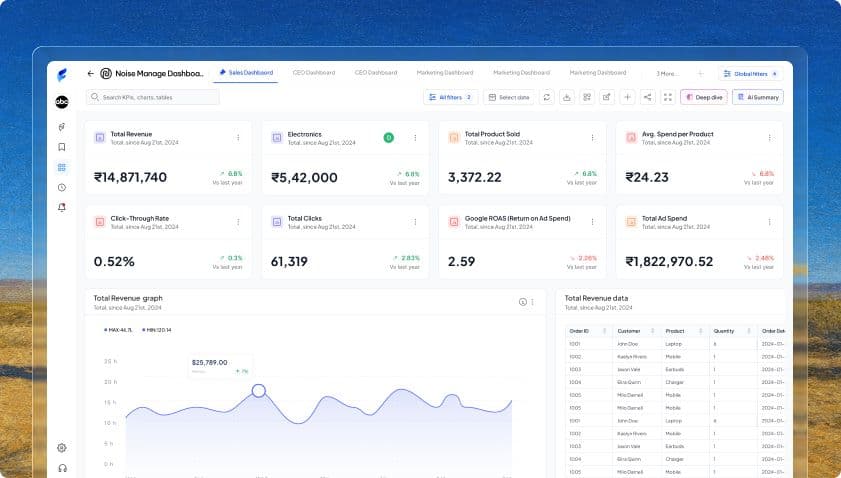Open All filters button
Screen dimensions: 841x478
451,97
